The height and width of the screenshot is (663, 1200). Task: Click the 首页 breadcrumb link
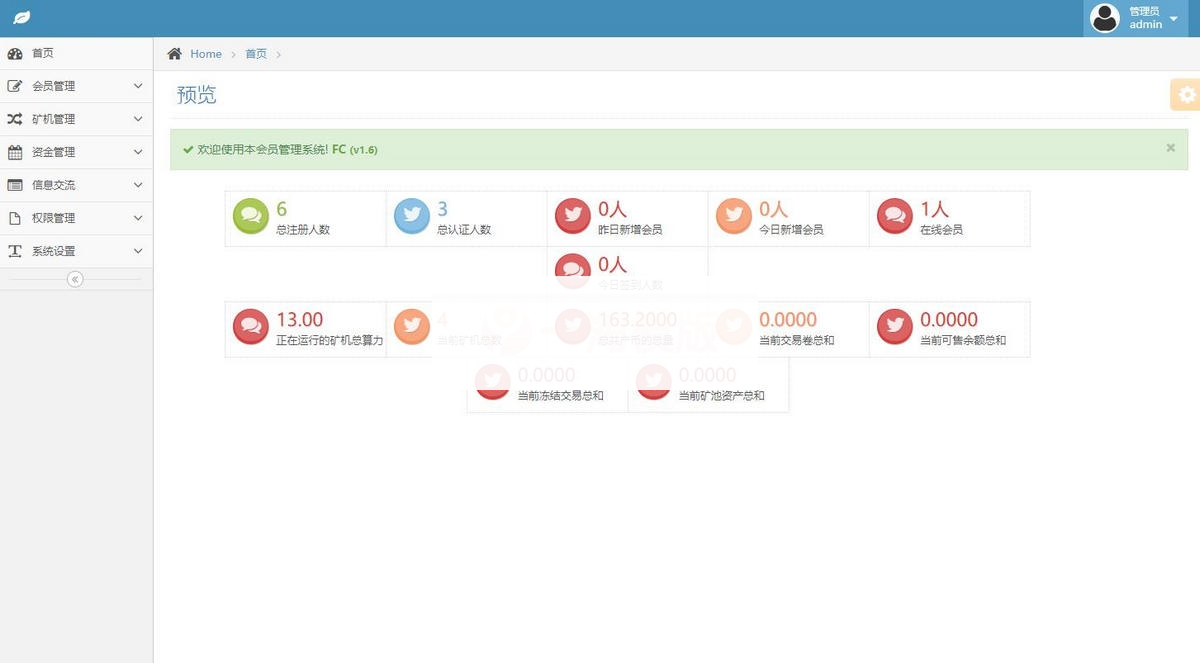[x=256, y=54]
